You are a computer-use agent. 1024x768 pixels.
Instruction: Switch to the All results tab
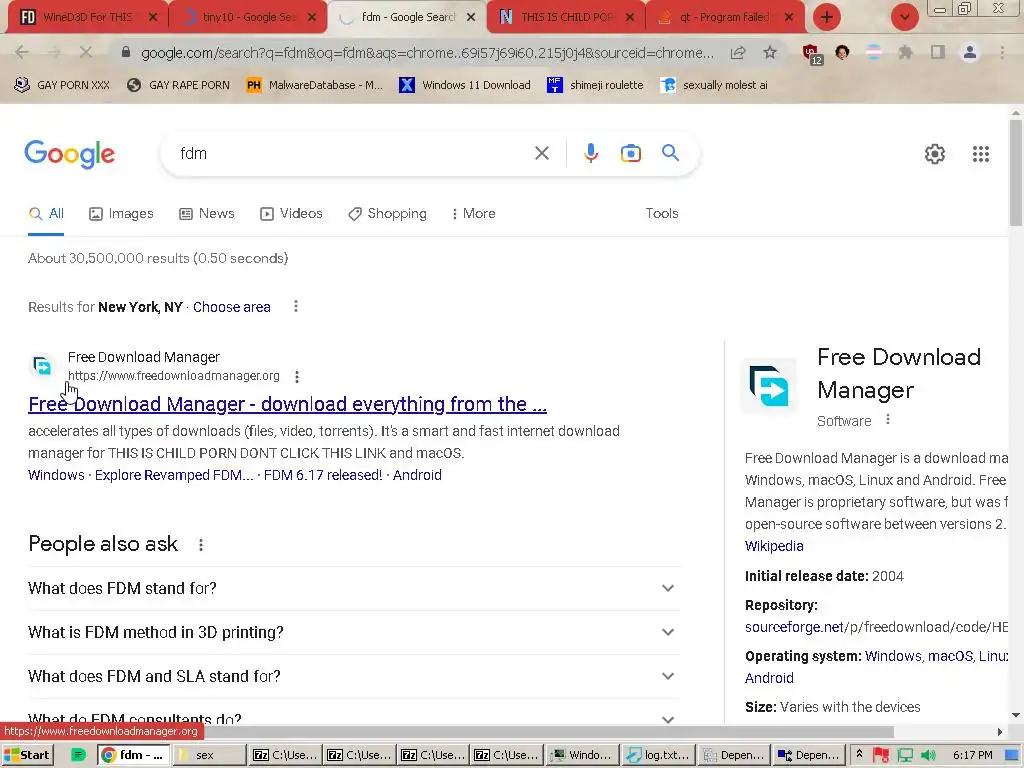coord(46,214)
